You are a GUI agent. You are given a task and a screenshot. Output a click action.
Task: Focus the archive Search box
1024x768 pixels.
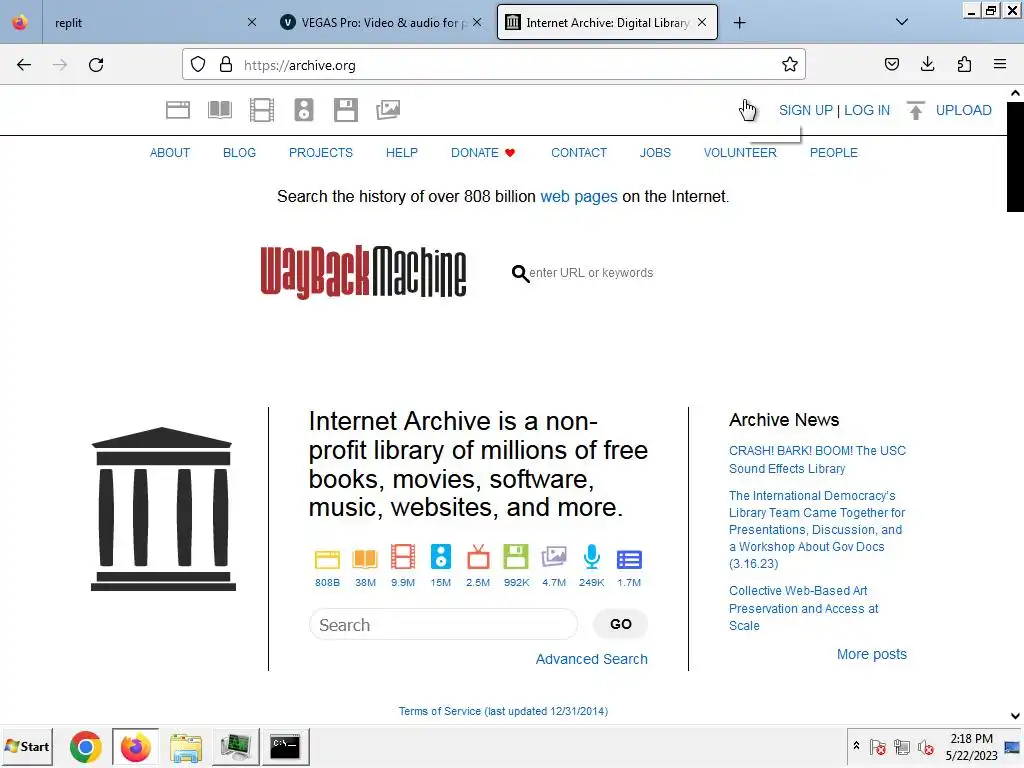[443, 625]
